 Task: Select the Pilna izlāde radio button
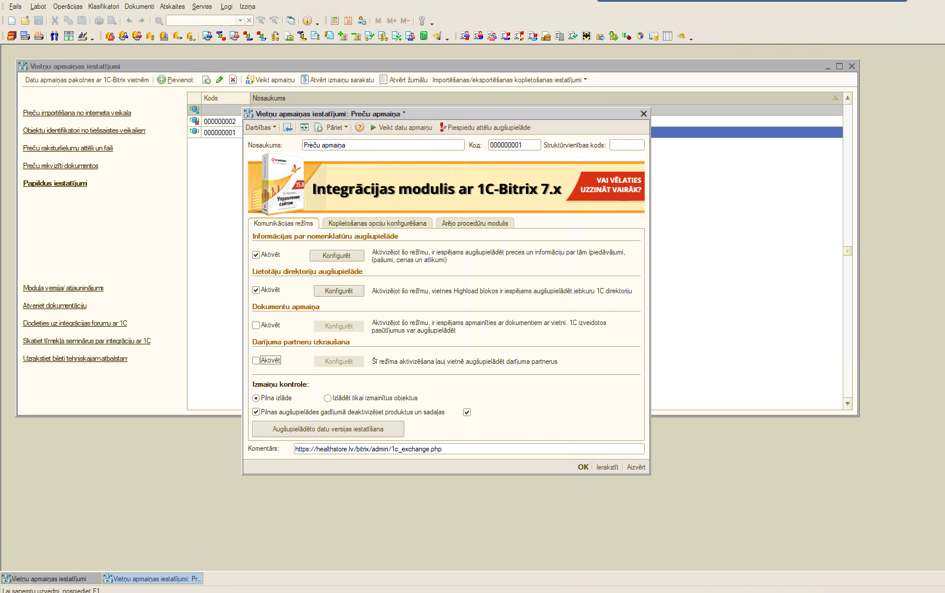(x=256, y=398)
